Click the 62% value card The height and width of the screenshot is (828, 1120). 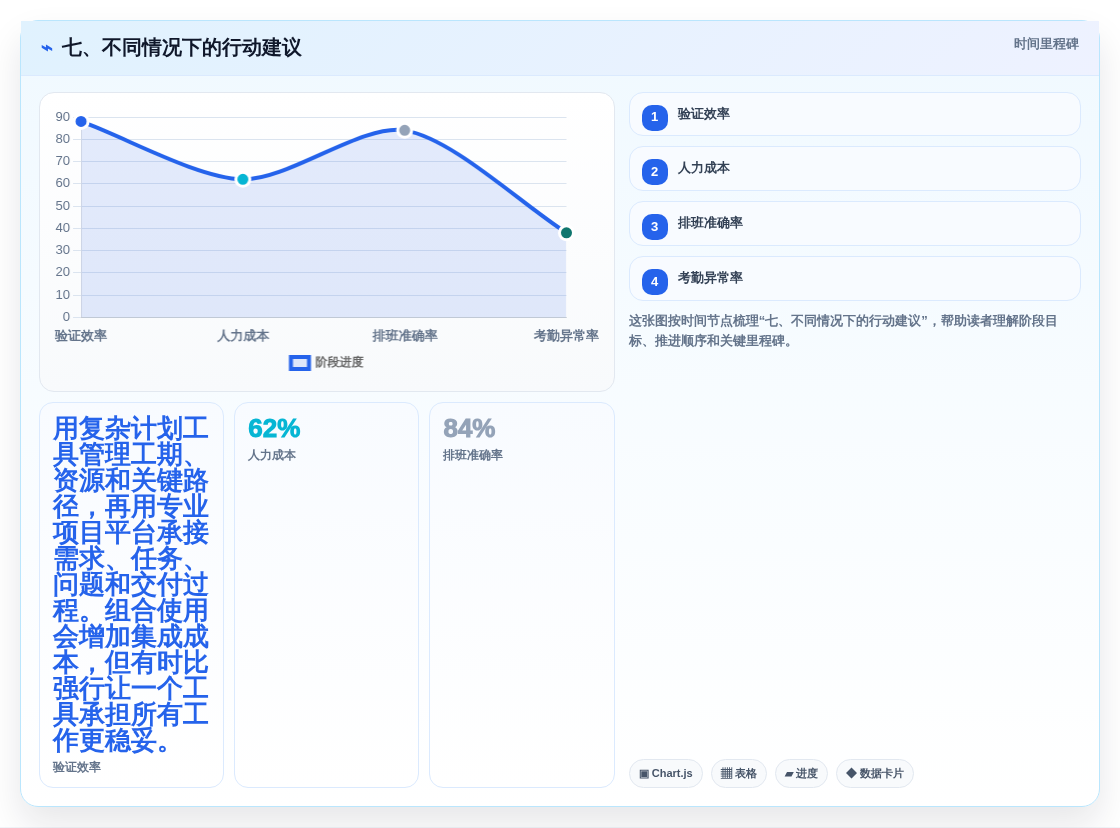click(x=326, y=595)
